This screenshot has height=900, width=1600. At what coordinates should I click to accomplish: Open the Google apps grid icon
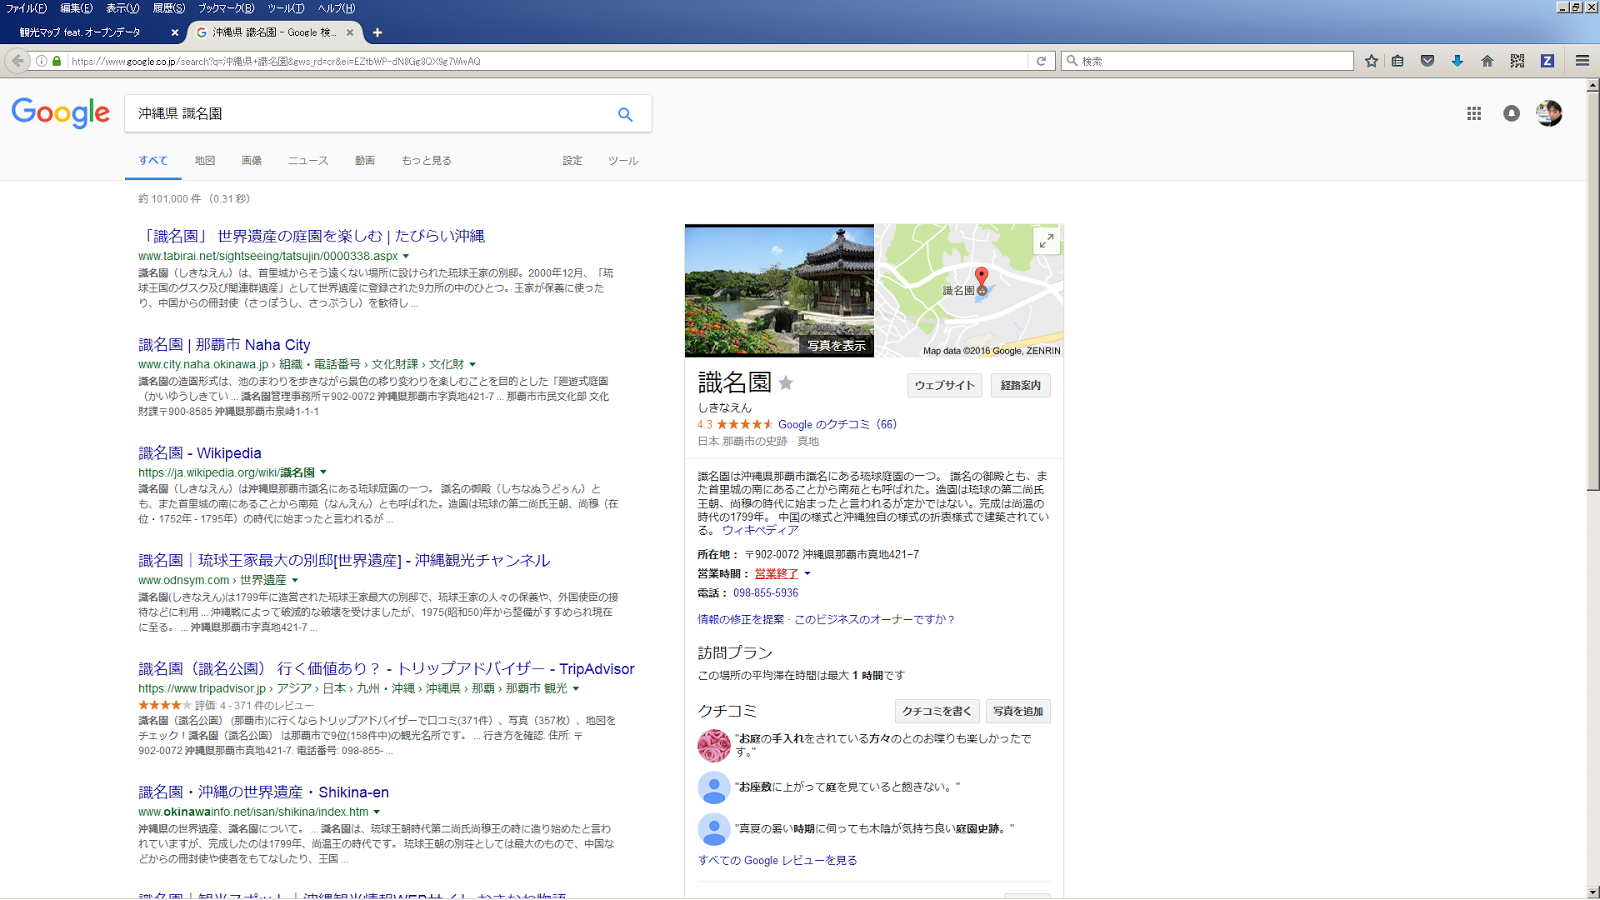point(1474,114)
